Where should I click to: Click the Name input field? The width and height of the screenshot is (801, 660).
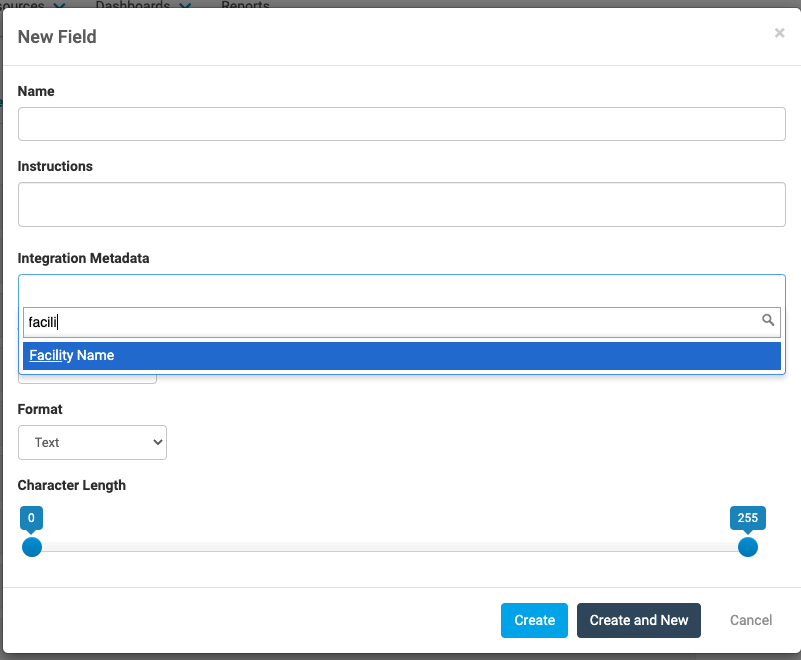[x=402, y=124]
